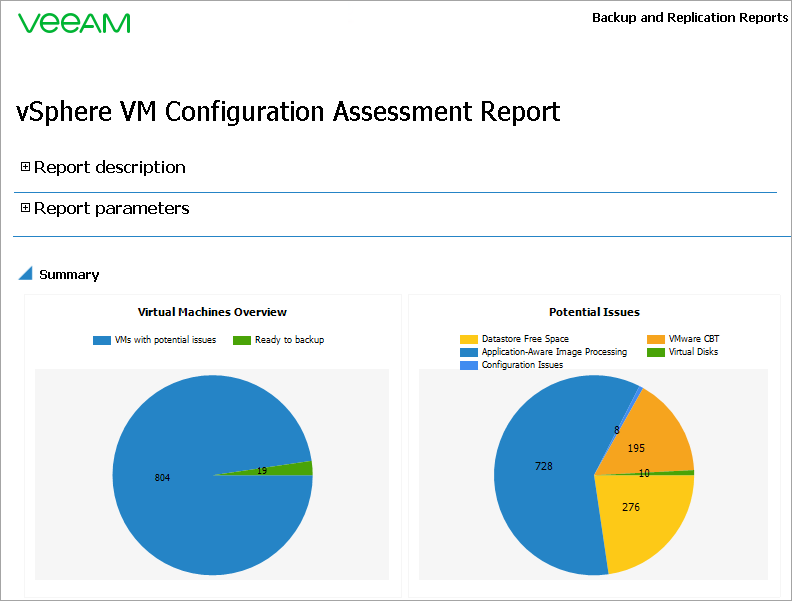Click the Potential Issues chart title
The image size is (792, 601).
595,312
